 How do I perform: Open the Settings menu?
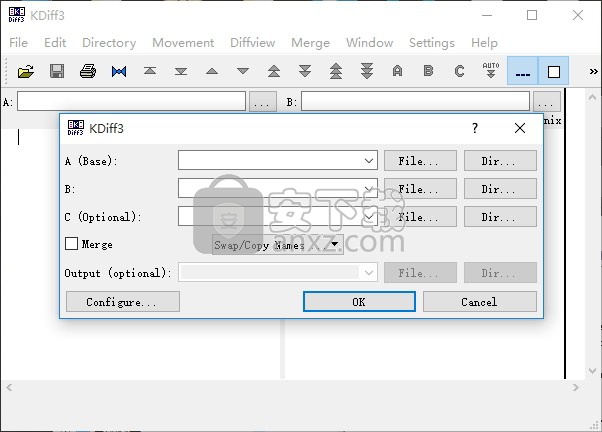click(432, 43)
